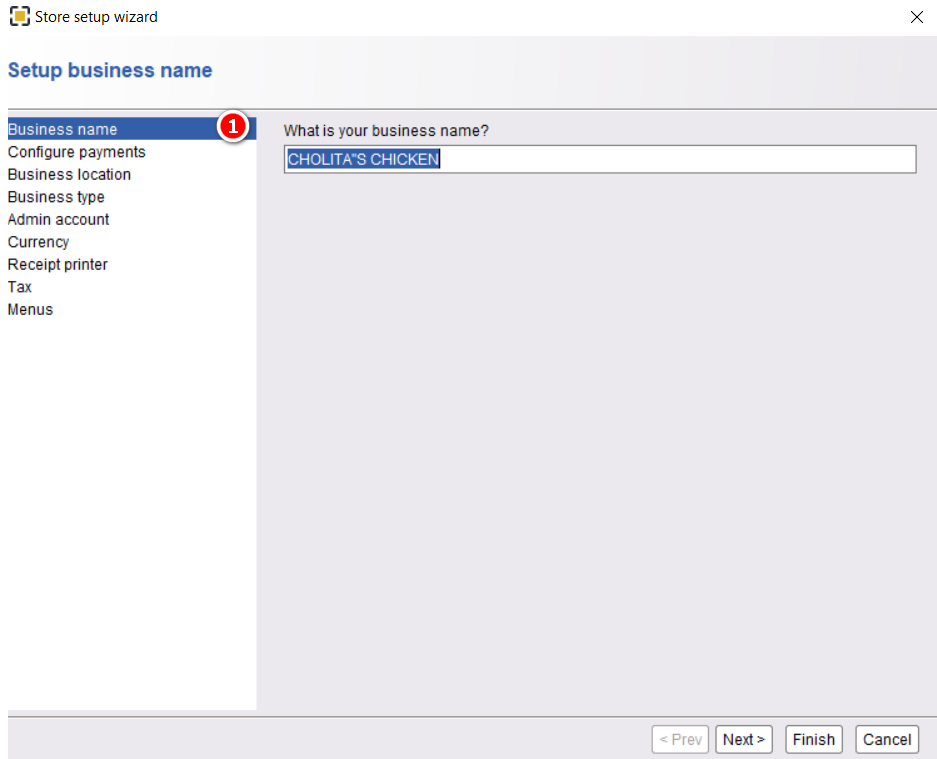Click the business name text field
This screenshot has height=759, width=937.
600,159
